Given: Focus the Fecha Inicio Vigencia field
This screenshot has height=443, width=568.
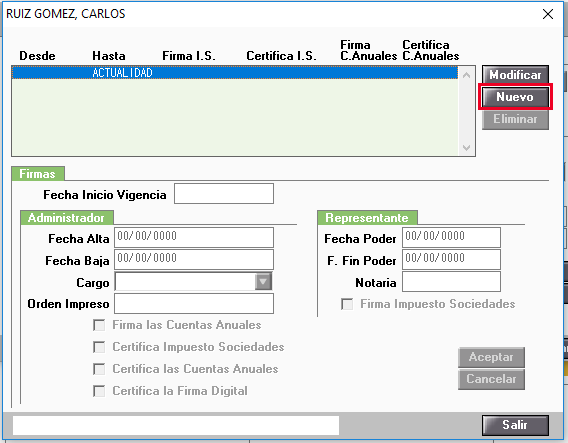Looking at the screenshot, I should point(224,194).
